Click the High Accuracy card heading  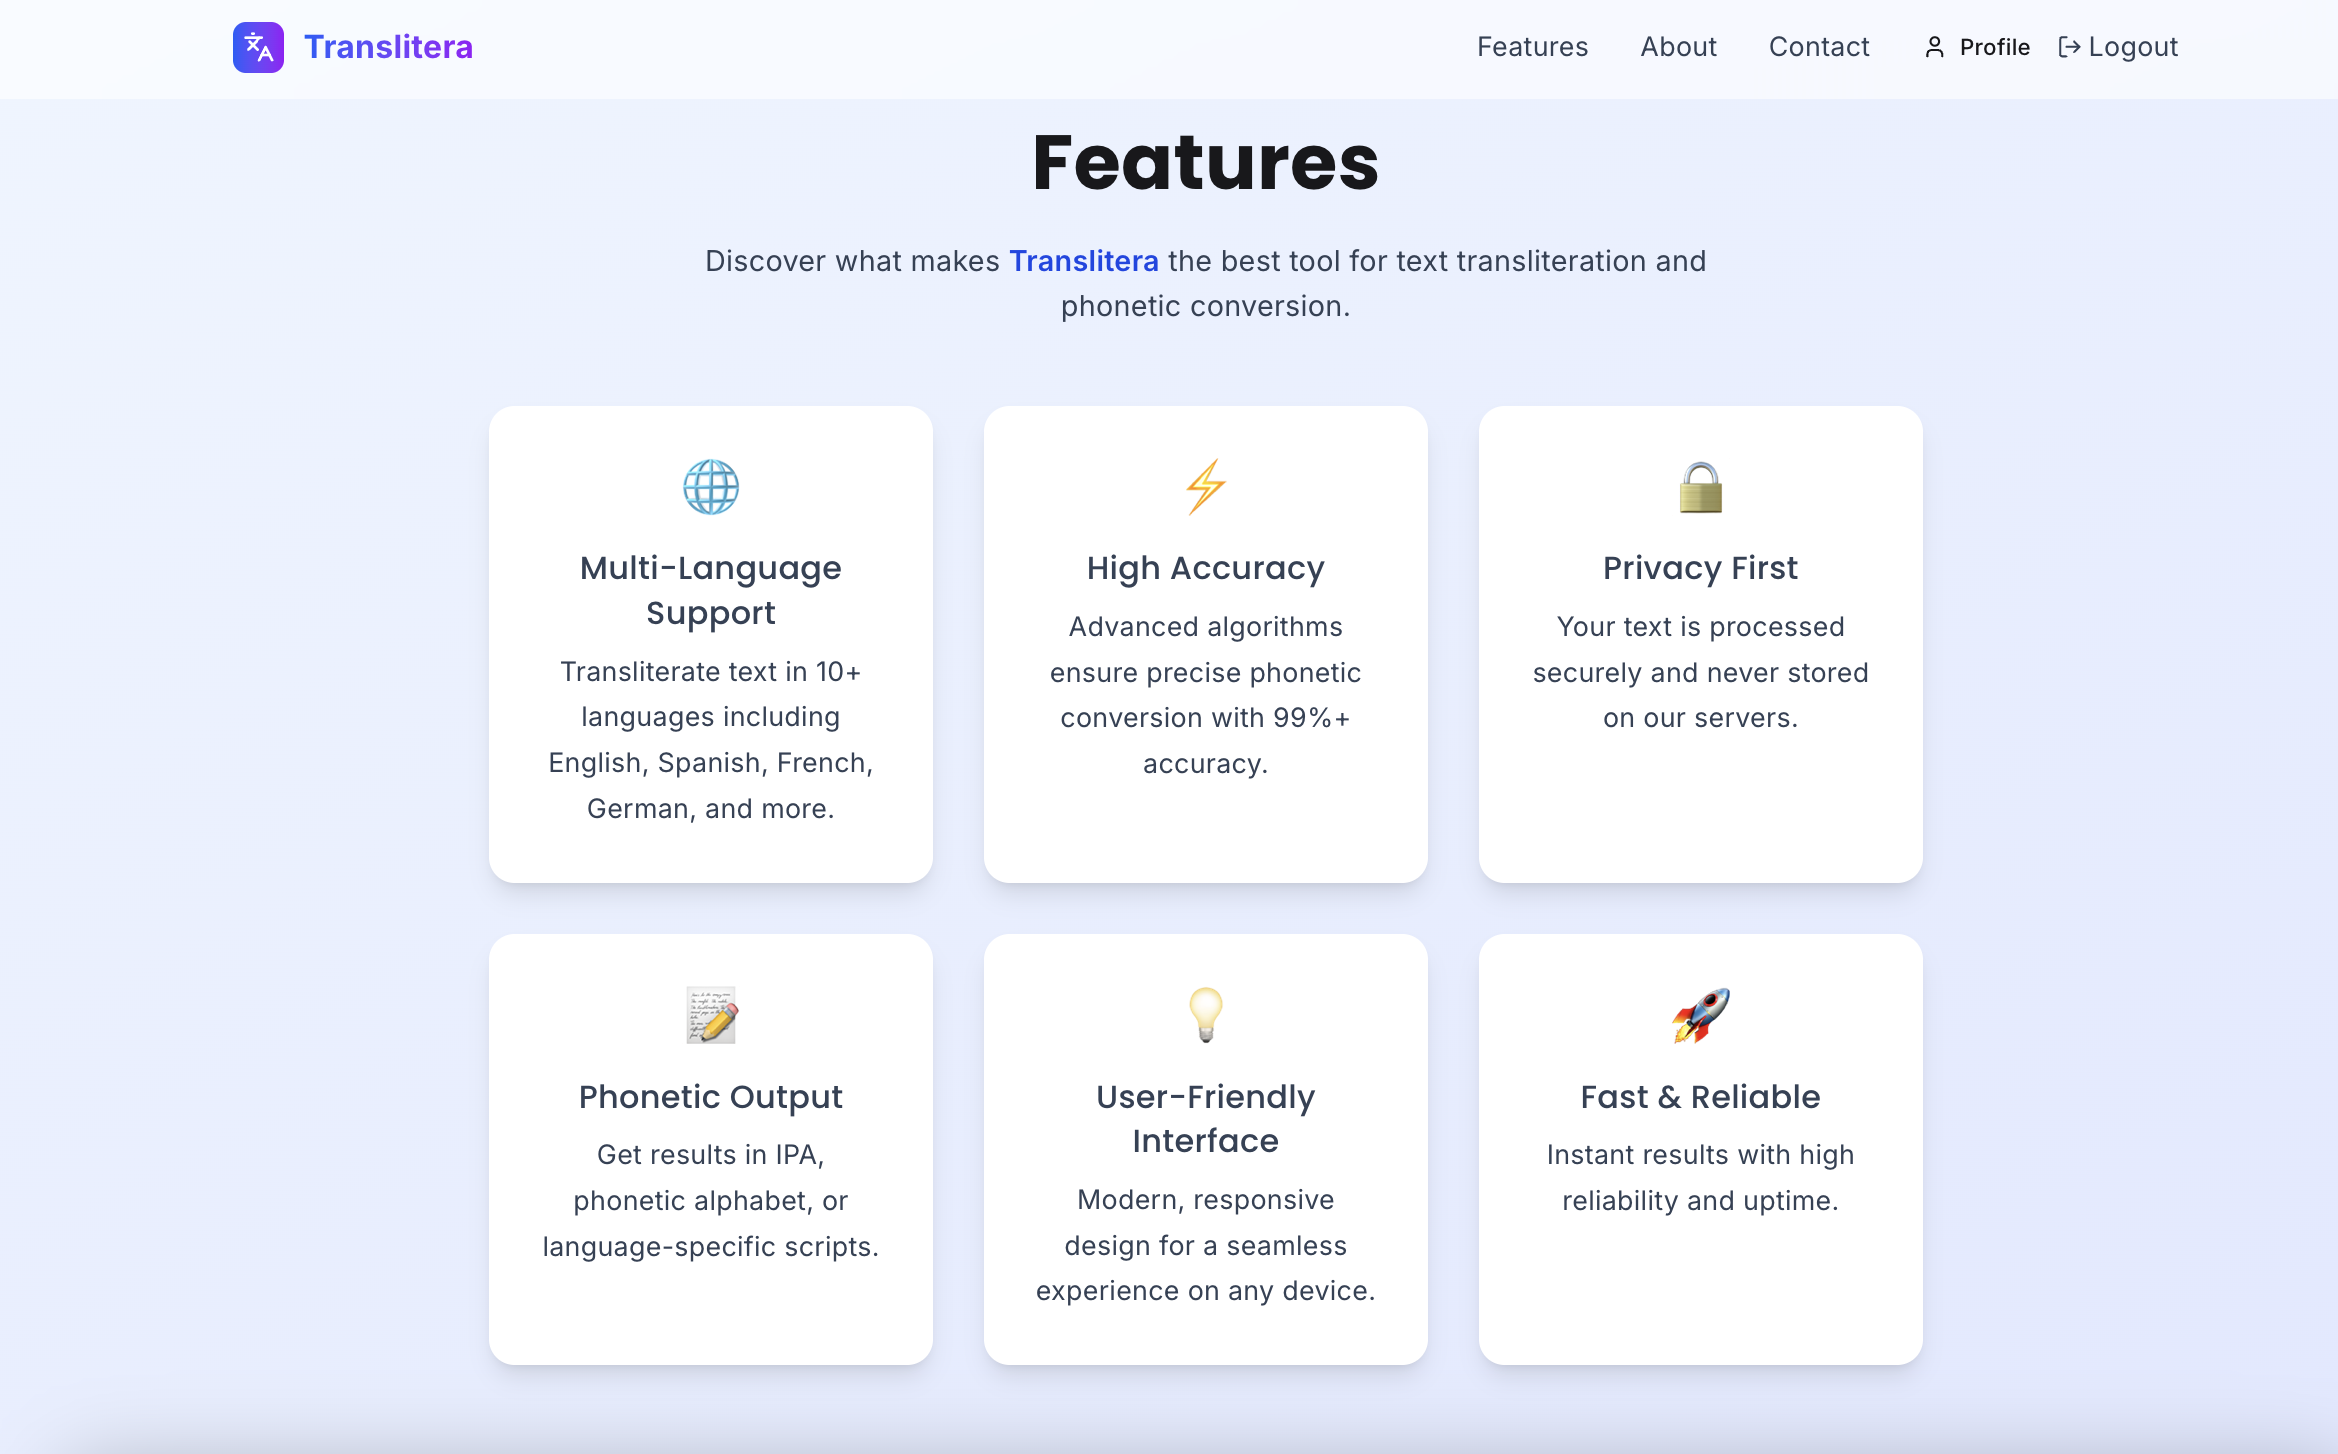click(x=1205, y=567)
